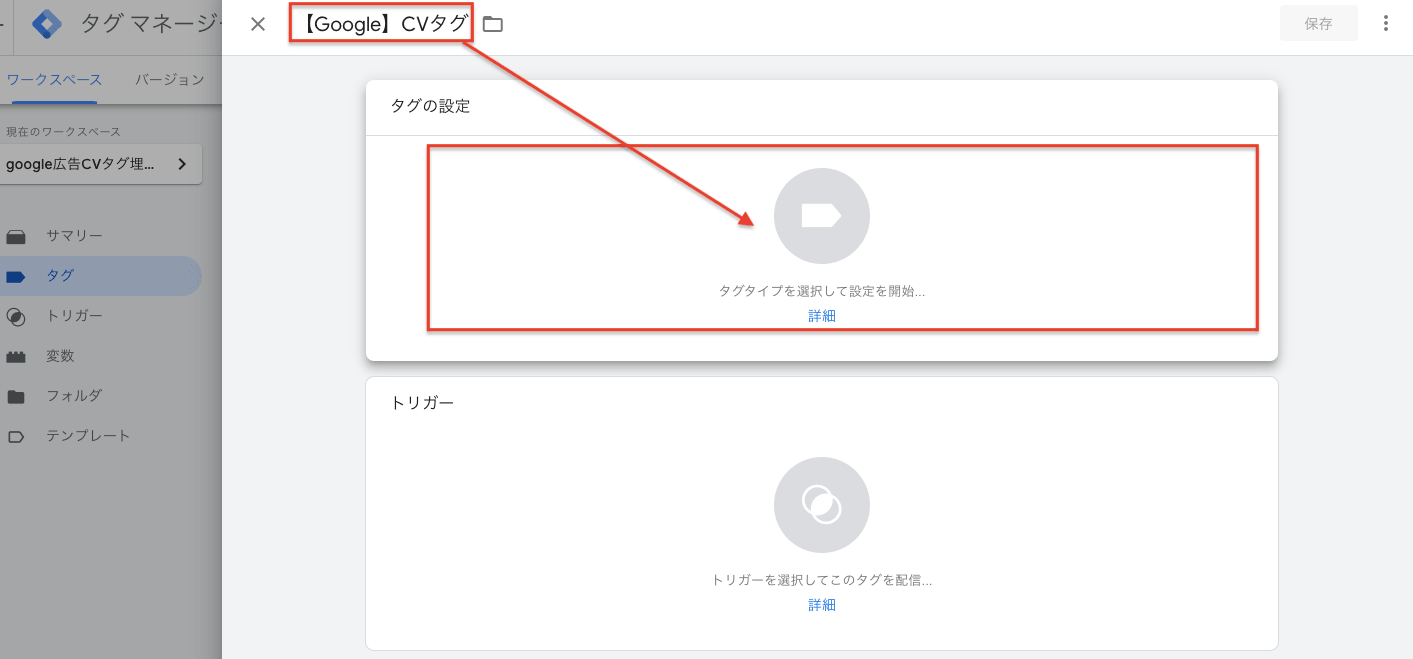Image resolution: width=1413 pixels, height=659 pixels.
Task: Click the トリガー circle icon in sidebar
Action: pos(16,317)
